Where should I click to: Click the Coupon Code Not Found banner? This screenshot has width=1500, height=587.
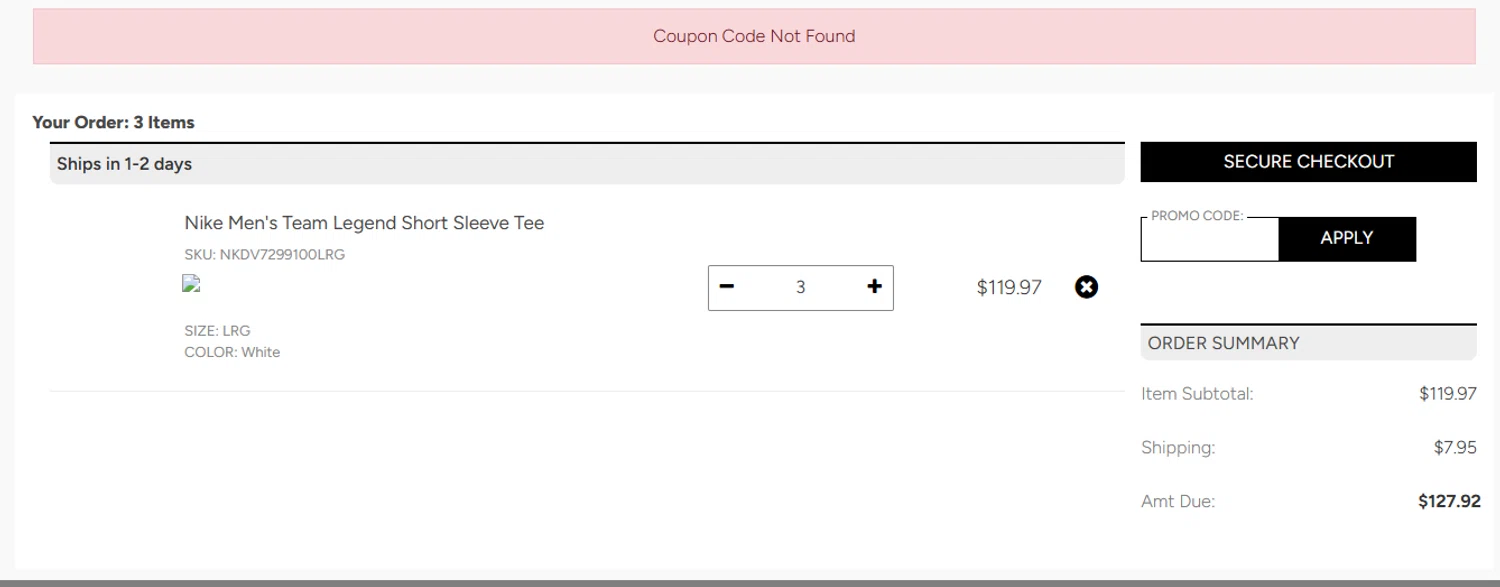[x=754, y=36]
